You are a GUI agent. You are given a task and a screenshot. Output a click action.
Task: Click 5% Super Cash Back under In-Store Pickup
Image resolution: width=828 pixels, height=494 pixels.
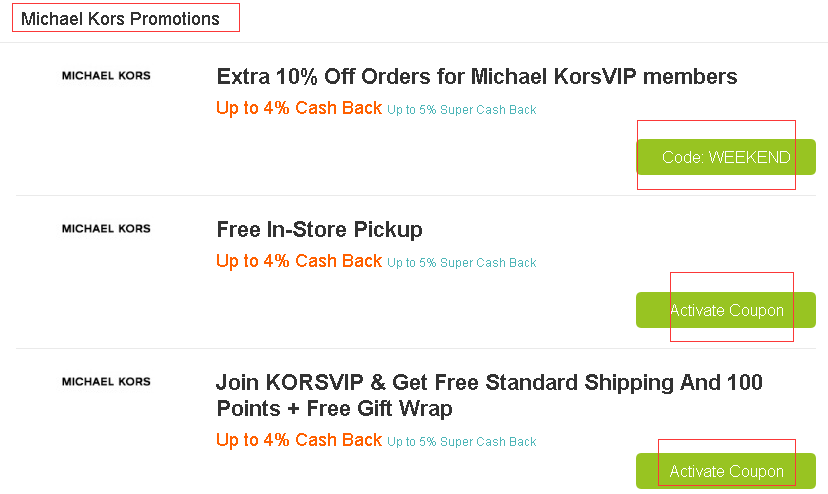click(462, 263)
